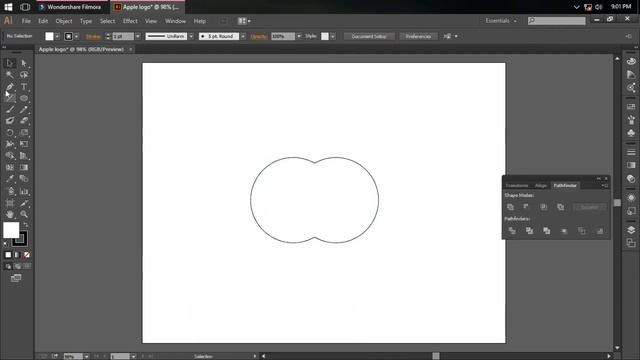640x360 pixels.
Task: Set paint mode to Color
Action: [8, 255]
